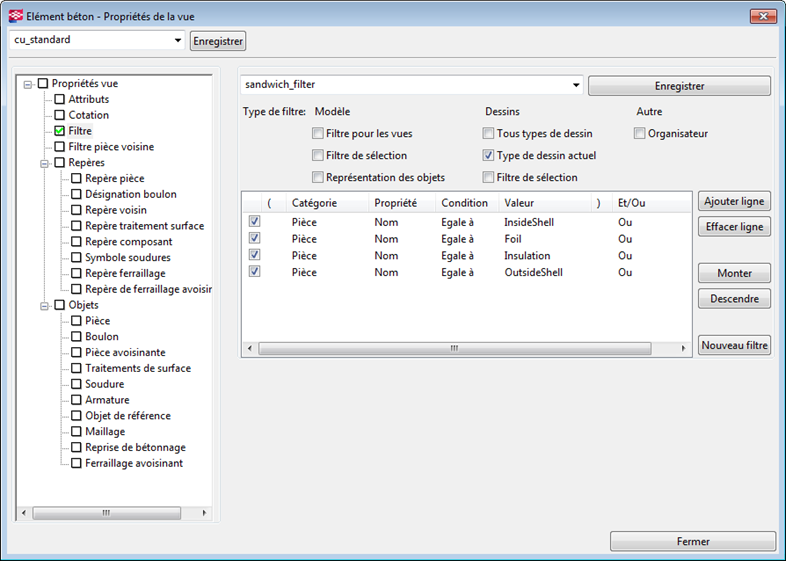Open the Armature object settings
The image size is (786, 561).
point(107,400)
